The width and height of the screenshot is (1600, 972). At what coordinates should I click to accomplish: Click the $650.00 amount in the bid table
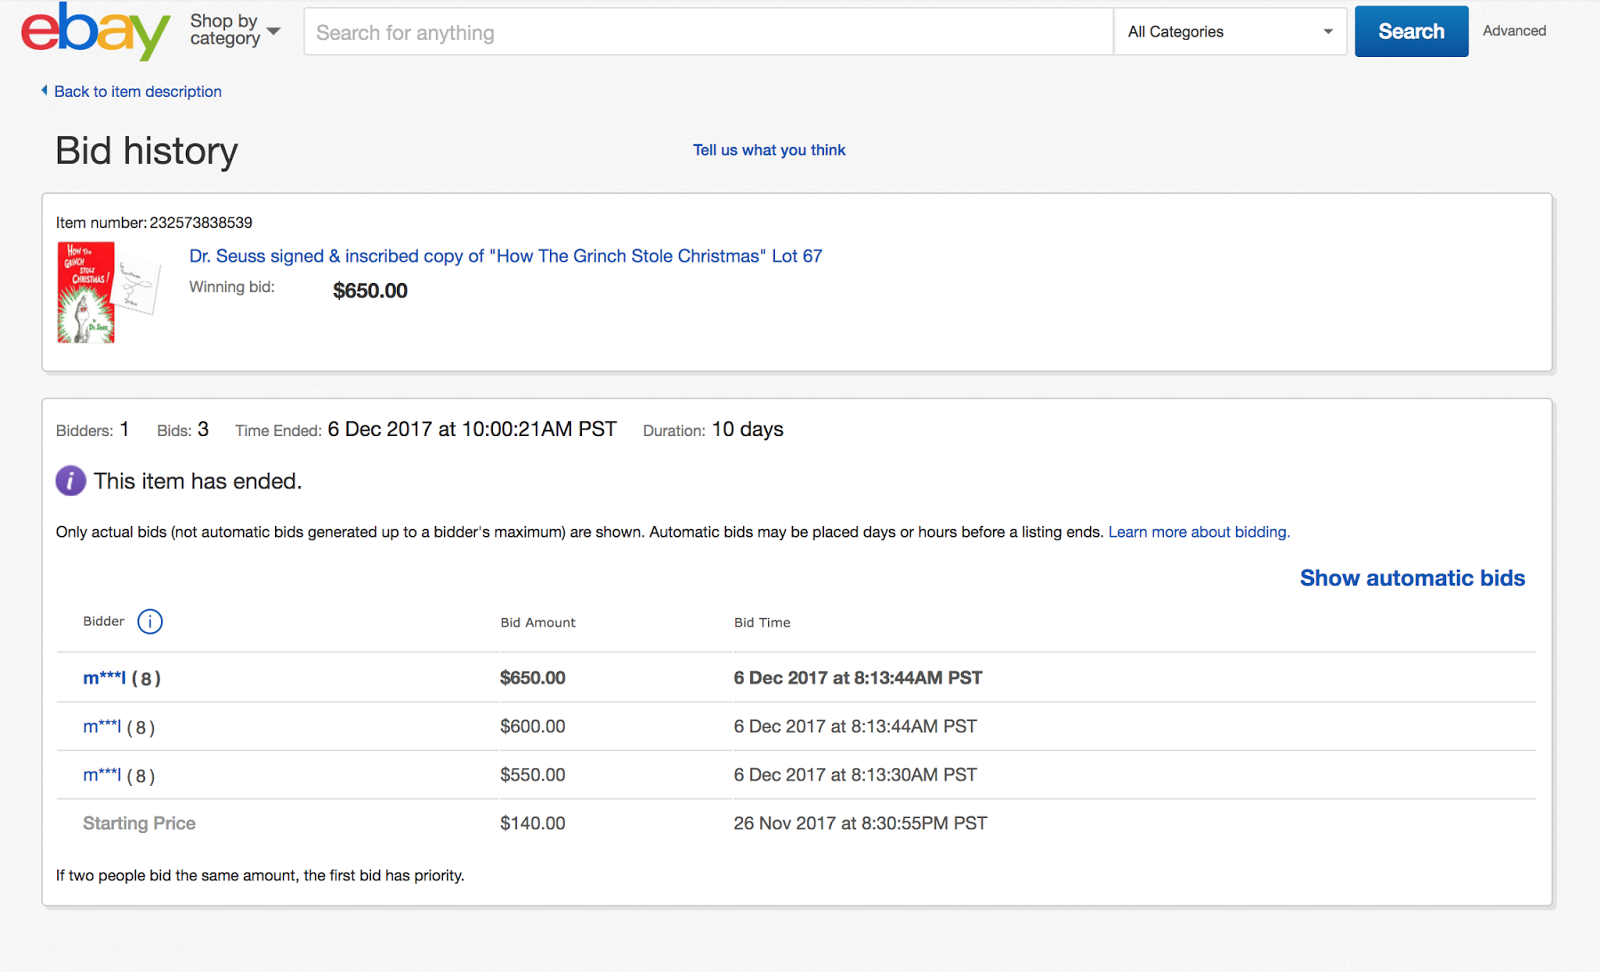[533, 678]
